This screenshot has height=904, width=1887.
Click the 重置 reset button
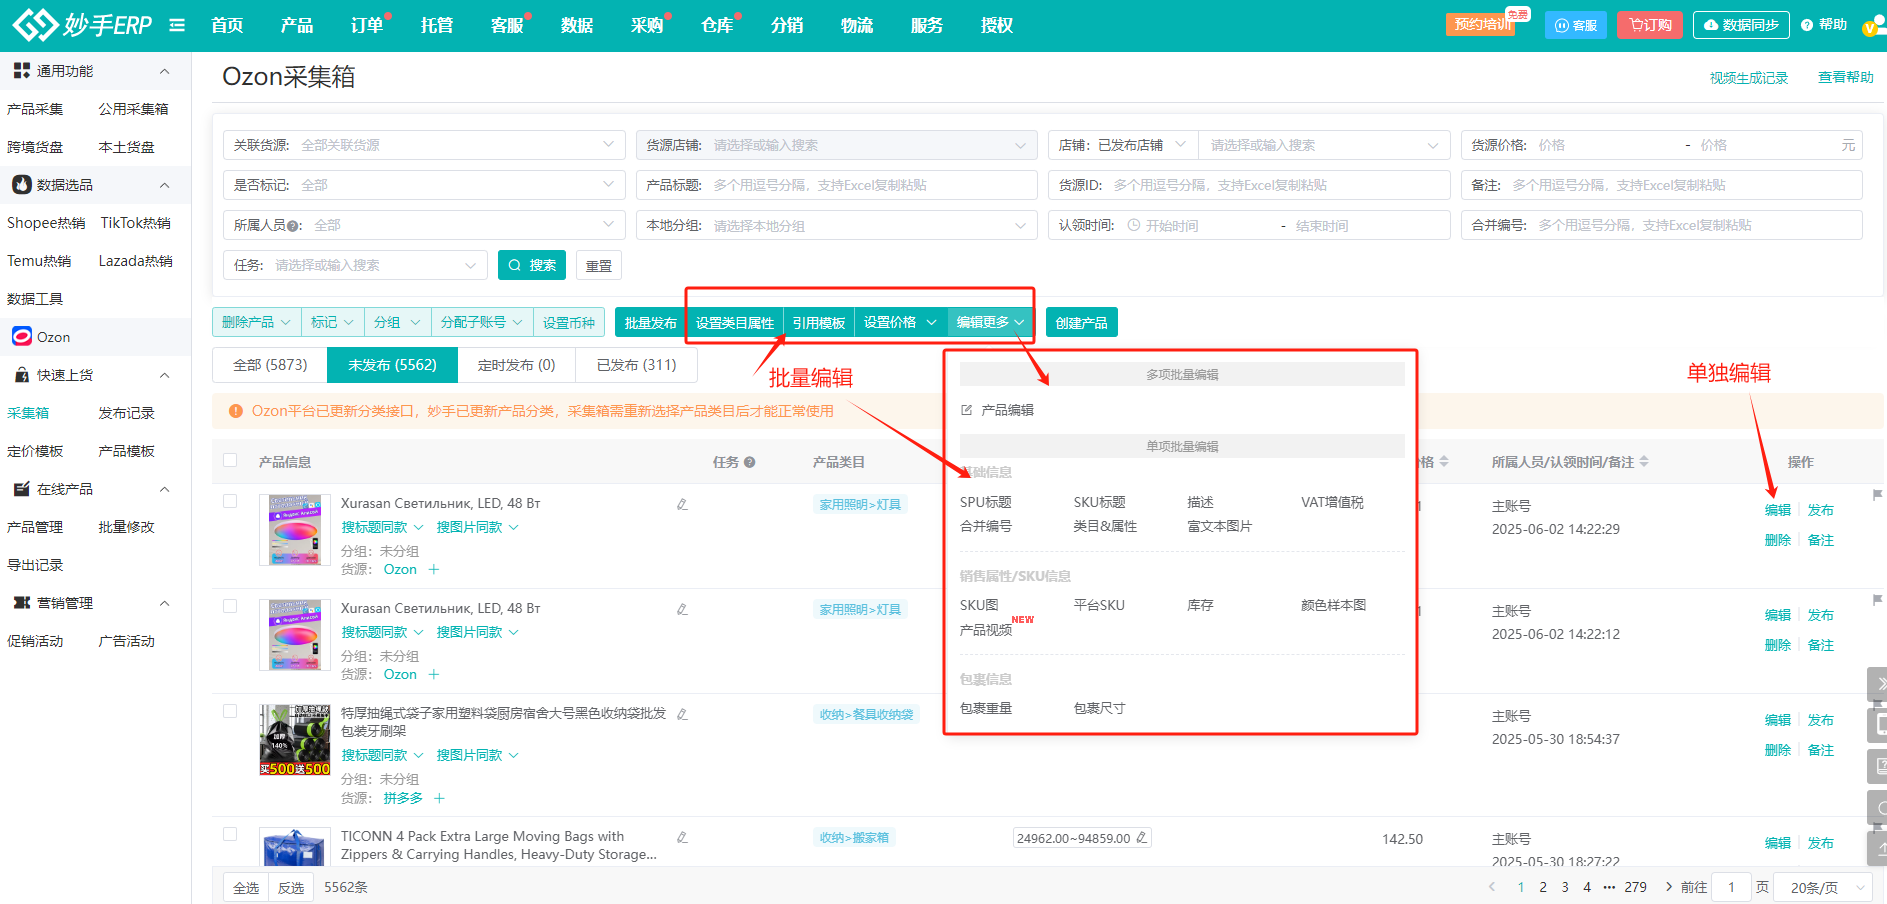599,265
